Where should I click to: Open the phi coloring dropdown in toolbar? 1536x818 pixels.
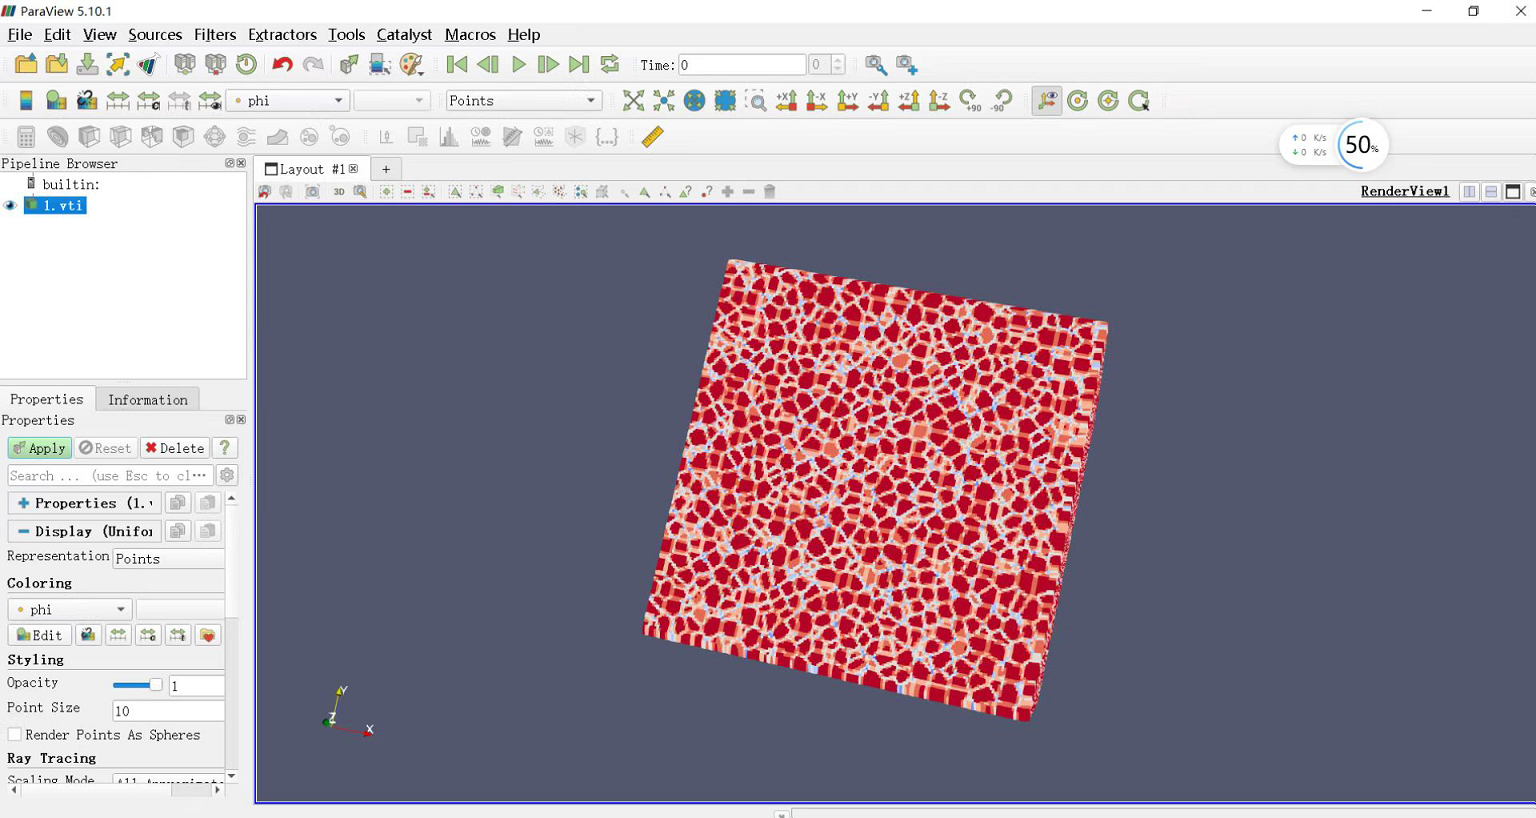(x=288, y=101)
